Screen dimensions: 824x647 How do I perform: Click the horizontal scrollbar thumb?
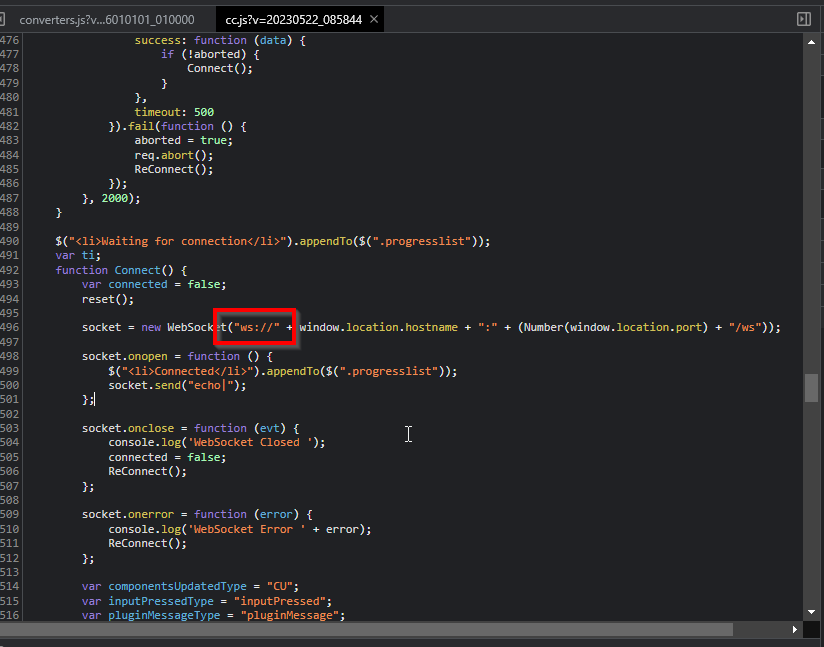click(x=366, y=629)
